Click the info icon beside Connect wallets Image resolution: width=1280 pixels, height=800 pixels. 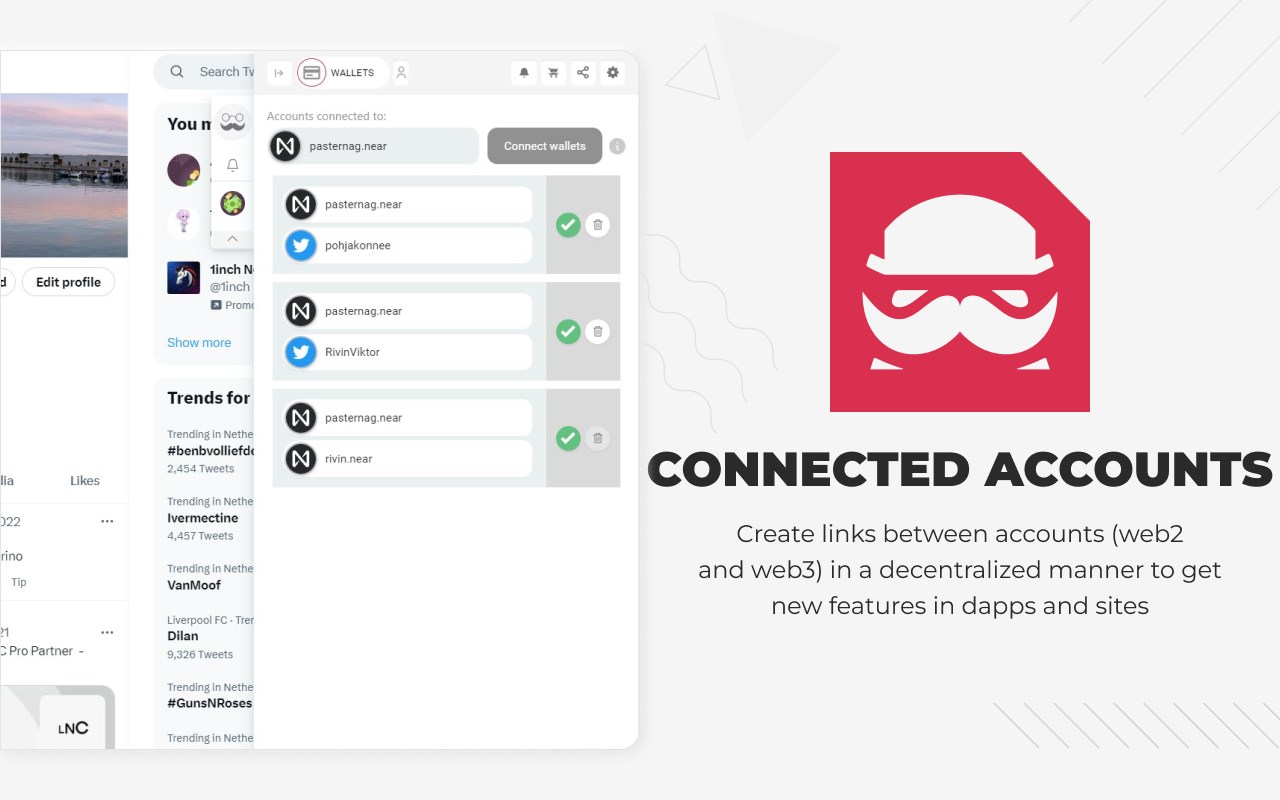617,146
